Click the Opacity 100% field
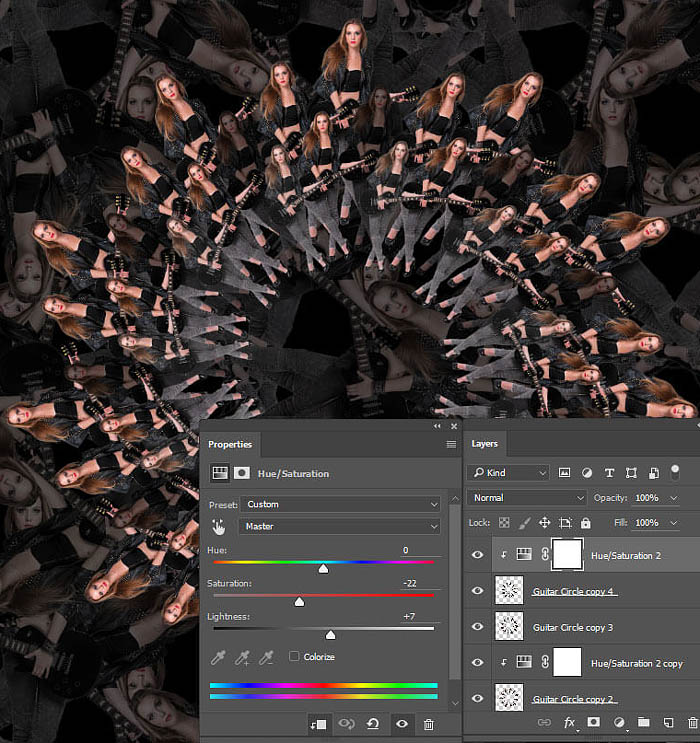Image resolution: width=700 pixels, height=743 pixels. point(647,498)
